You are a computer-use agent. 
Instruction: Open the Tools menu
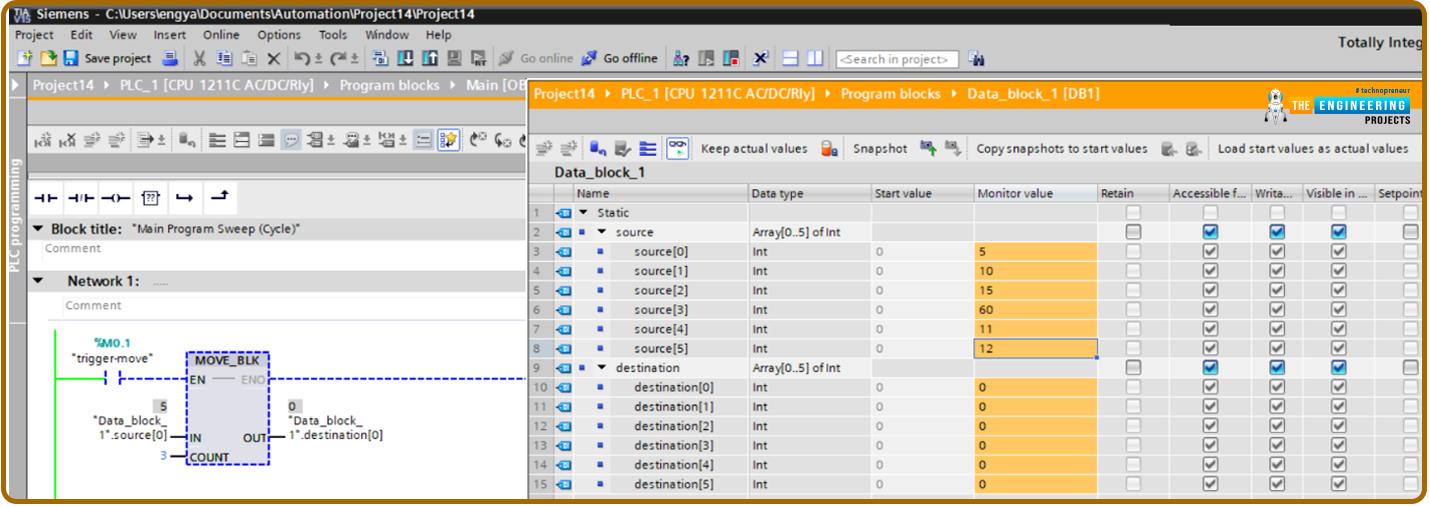(x=333, y=35)
